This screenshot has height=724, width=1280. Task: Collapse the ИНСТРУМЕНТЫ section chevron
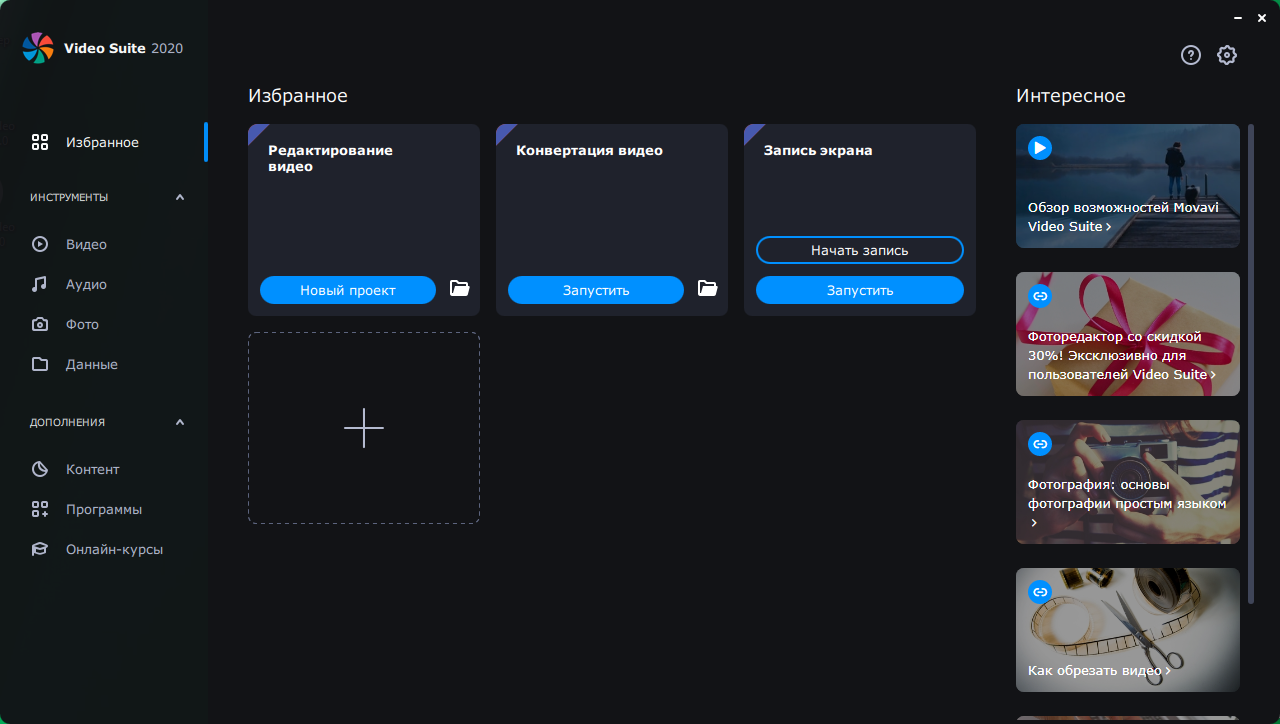(x=180, y=197)
